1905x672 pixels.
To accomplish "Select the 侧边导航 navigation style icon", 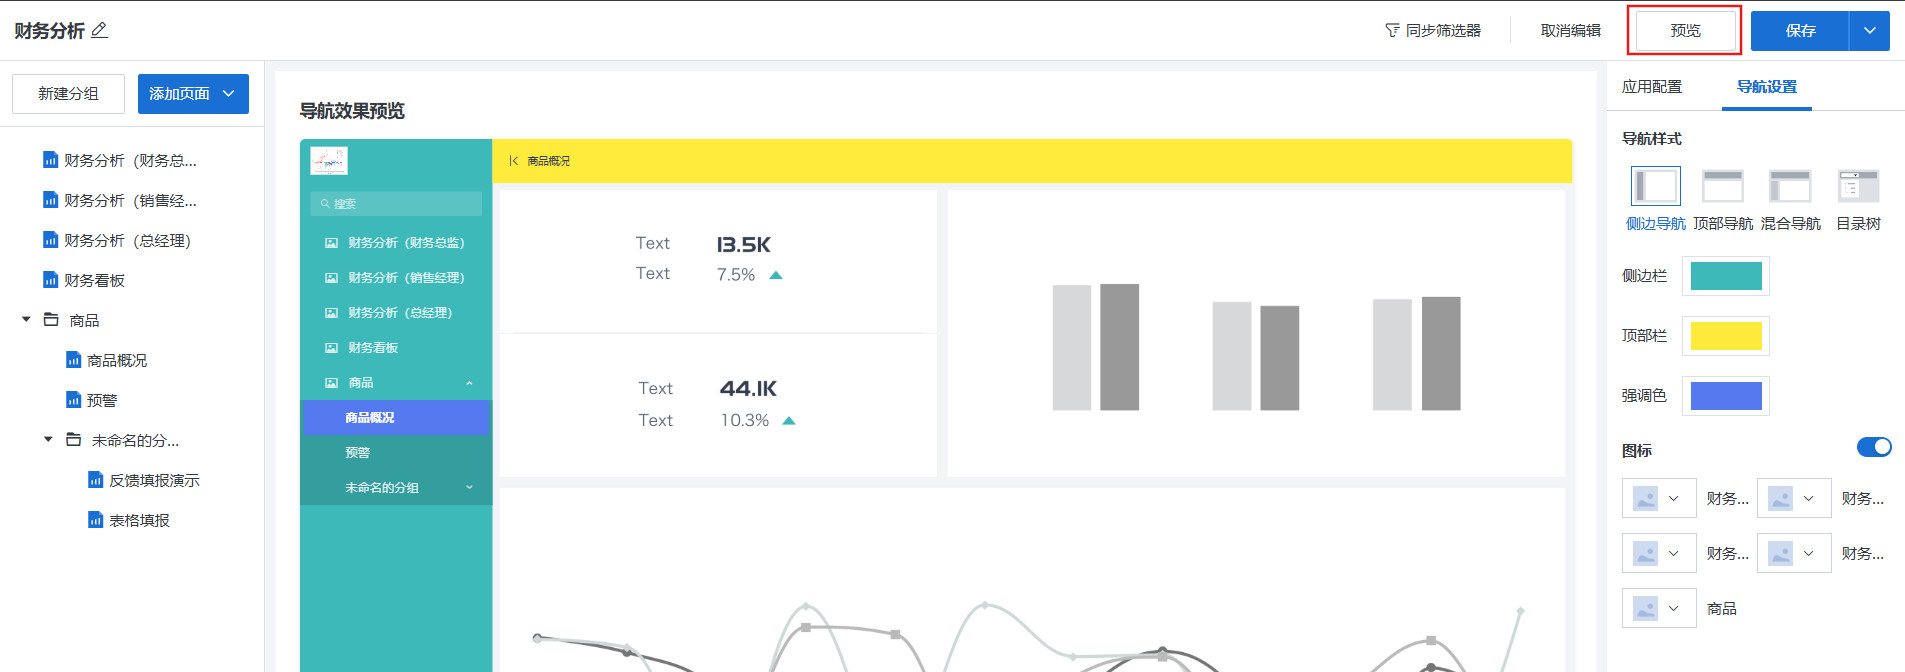I will coord(1655,187).
